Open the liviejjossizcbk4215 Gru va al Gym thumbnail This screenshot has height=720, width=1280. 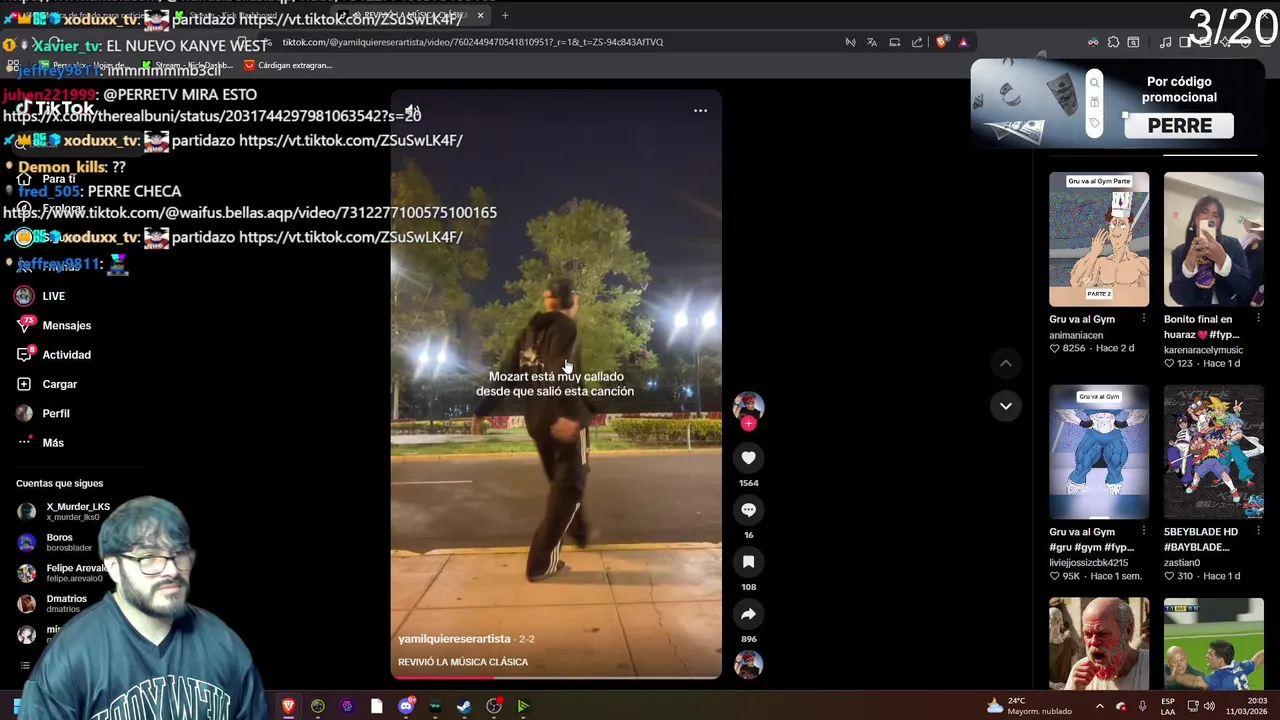pos(1099,452)
